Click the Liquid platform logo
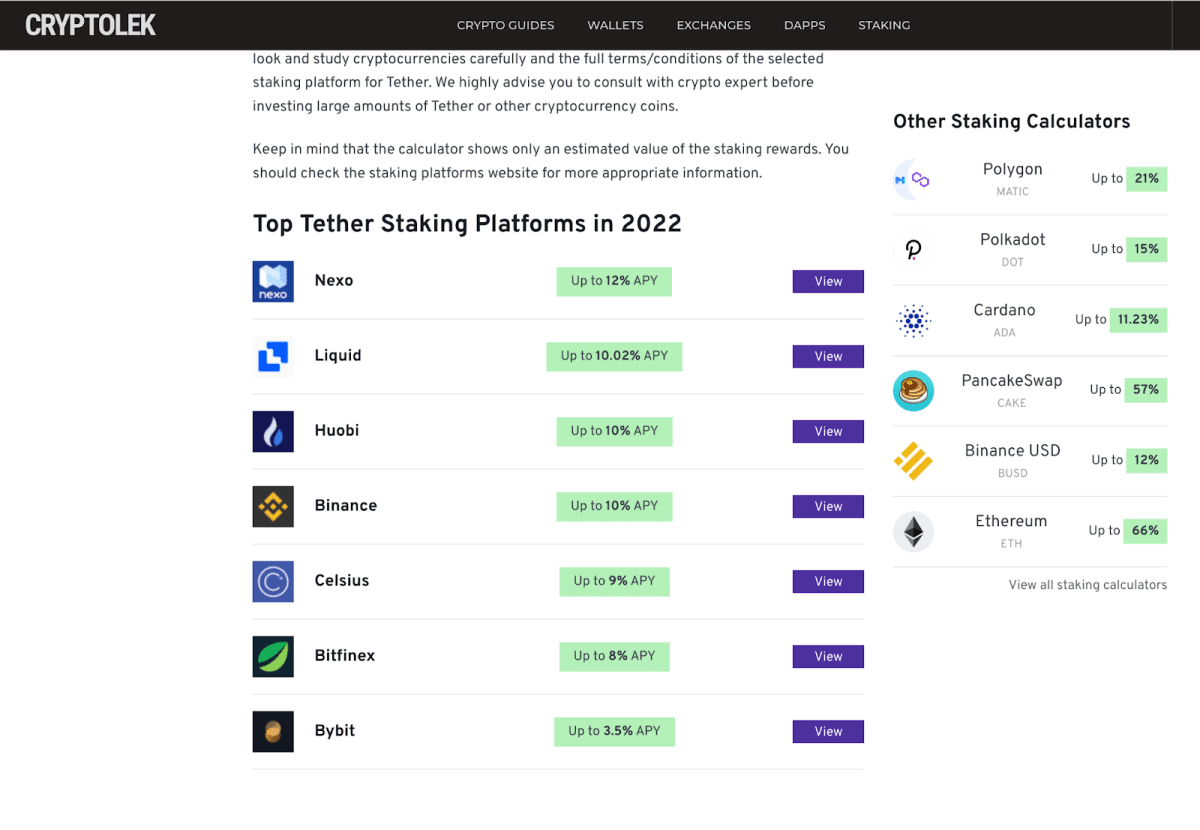This screenshot has width=1200, height=830. click(x=273, y=356)
